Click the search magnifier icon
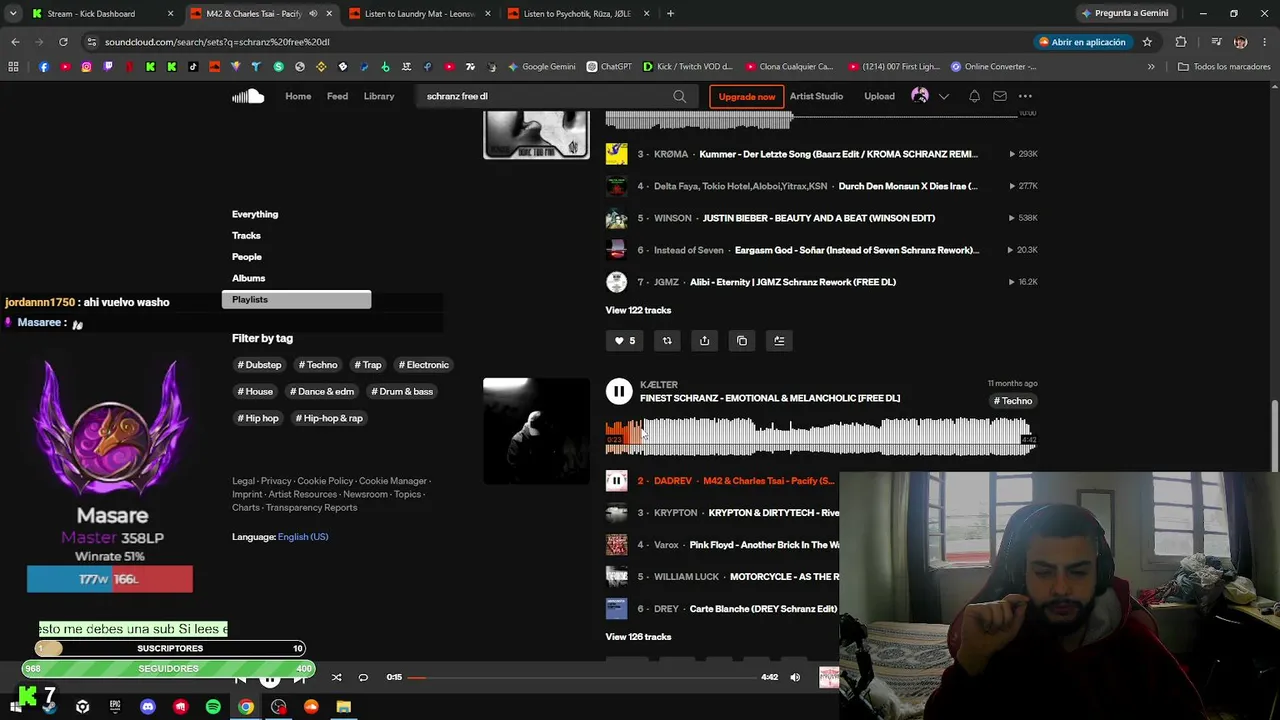The width and height of the screenshot is (1280, 720). pos(680,96)
